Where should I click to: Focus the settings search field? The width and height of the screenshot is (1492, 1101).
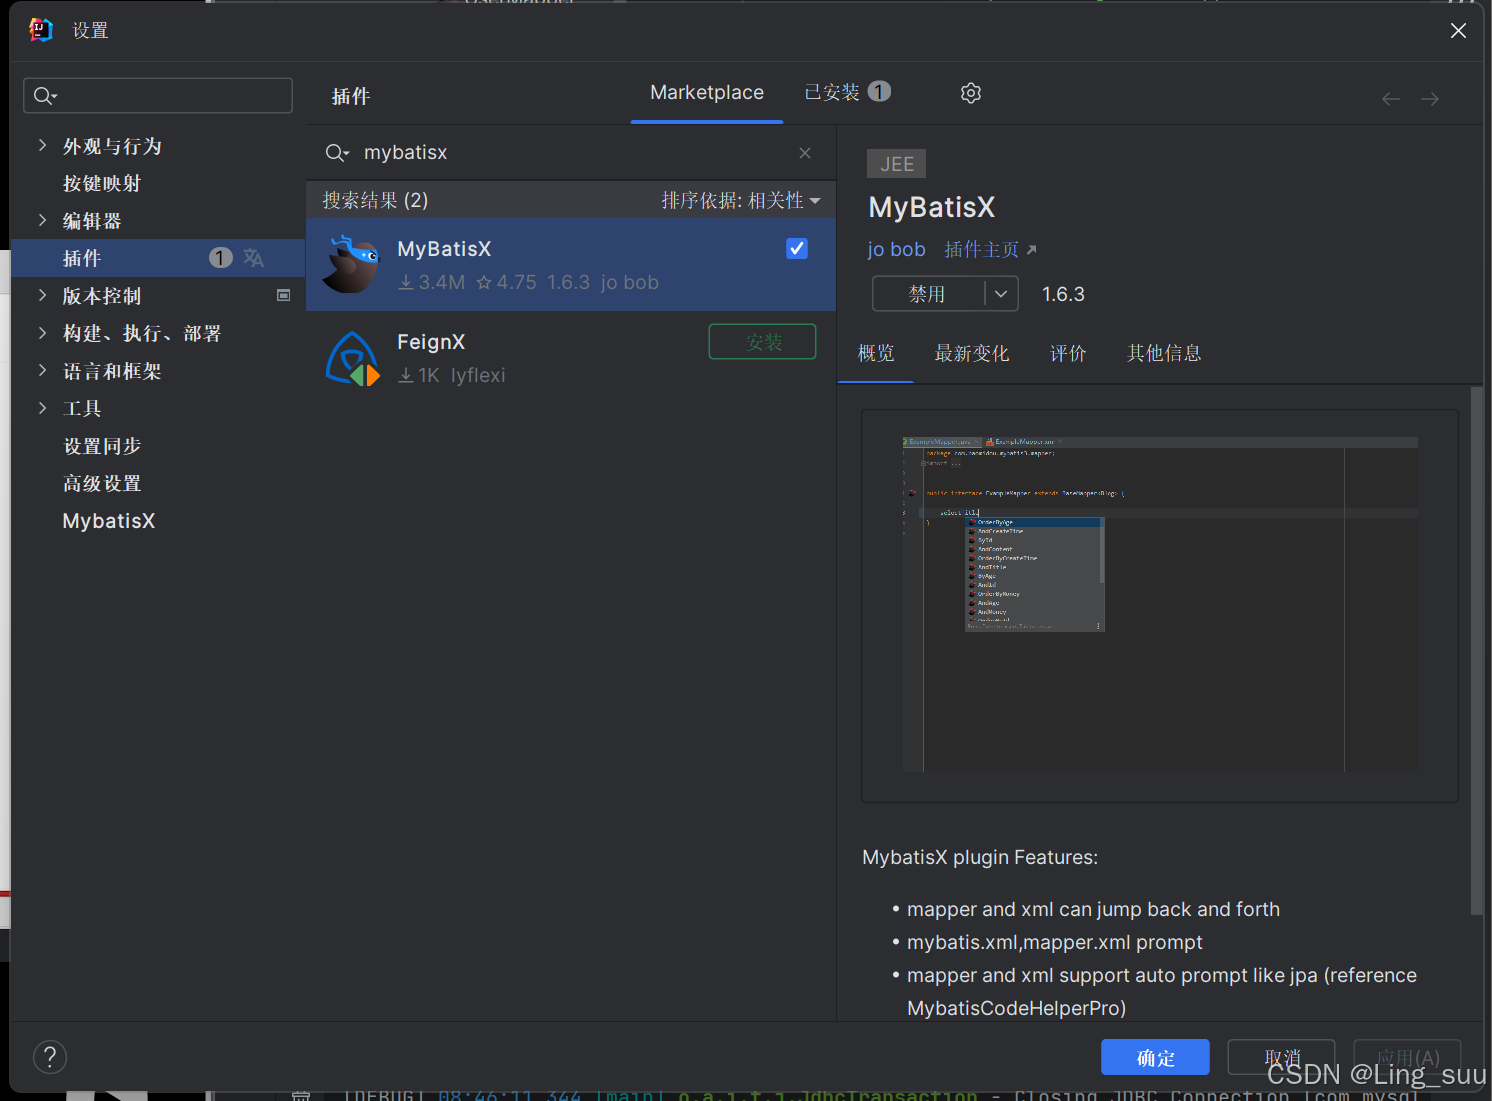pos(158,96)
